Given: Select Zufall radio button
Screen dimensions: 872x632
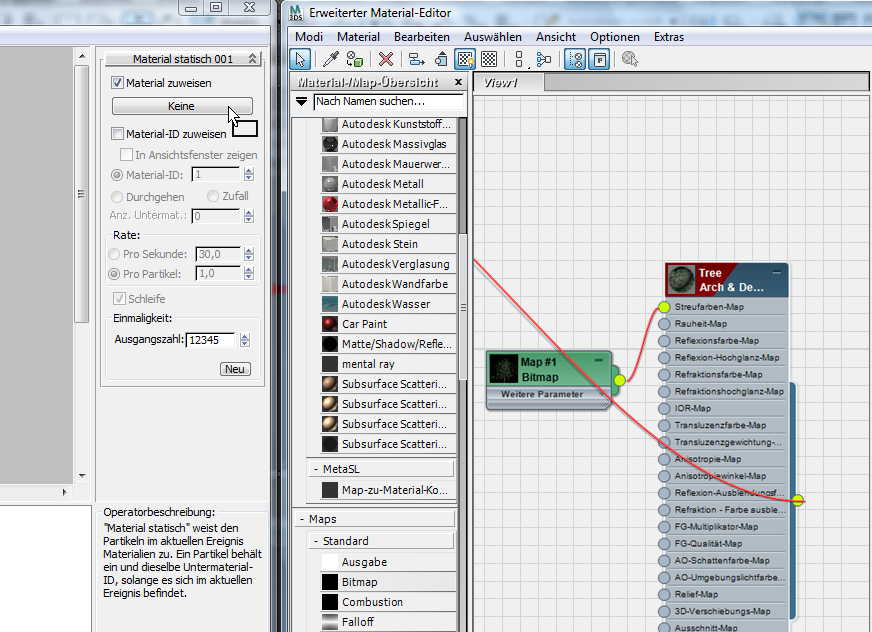Looking at the screenshot, I should pyautogui.click(x=213, y=196).
